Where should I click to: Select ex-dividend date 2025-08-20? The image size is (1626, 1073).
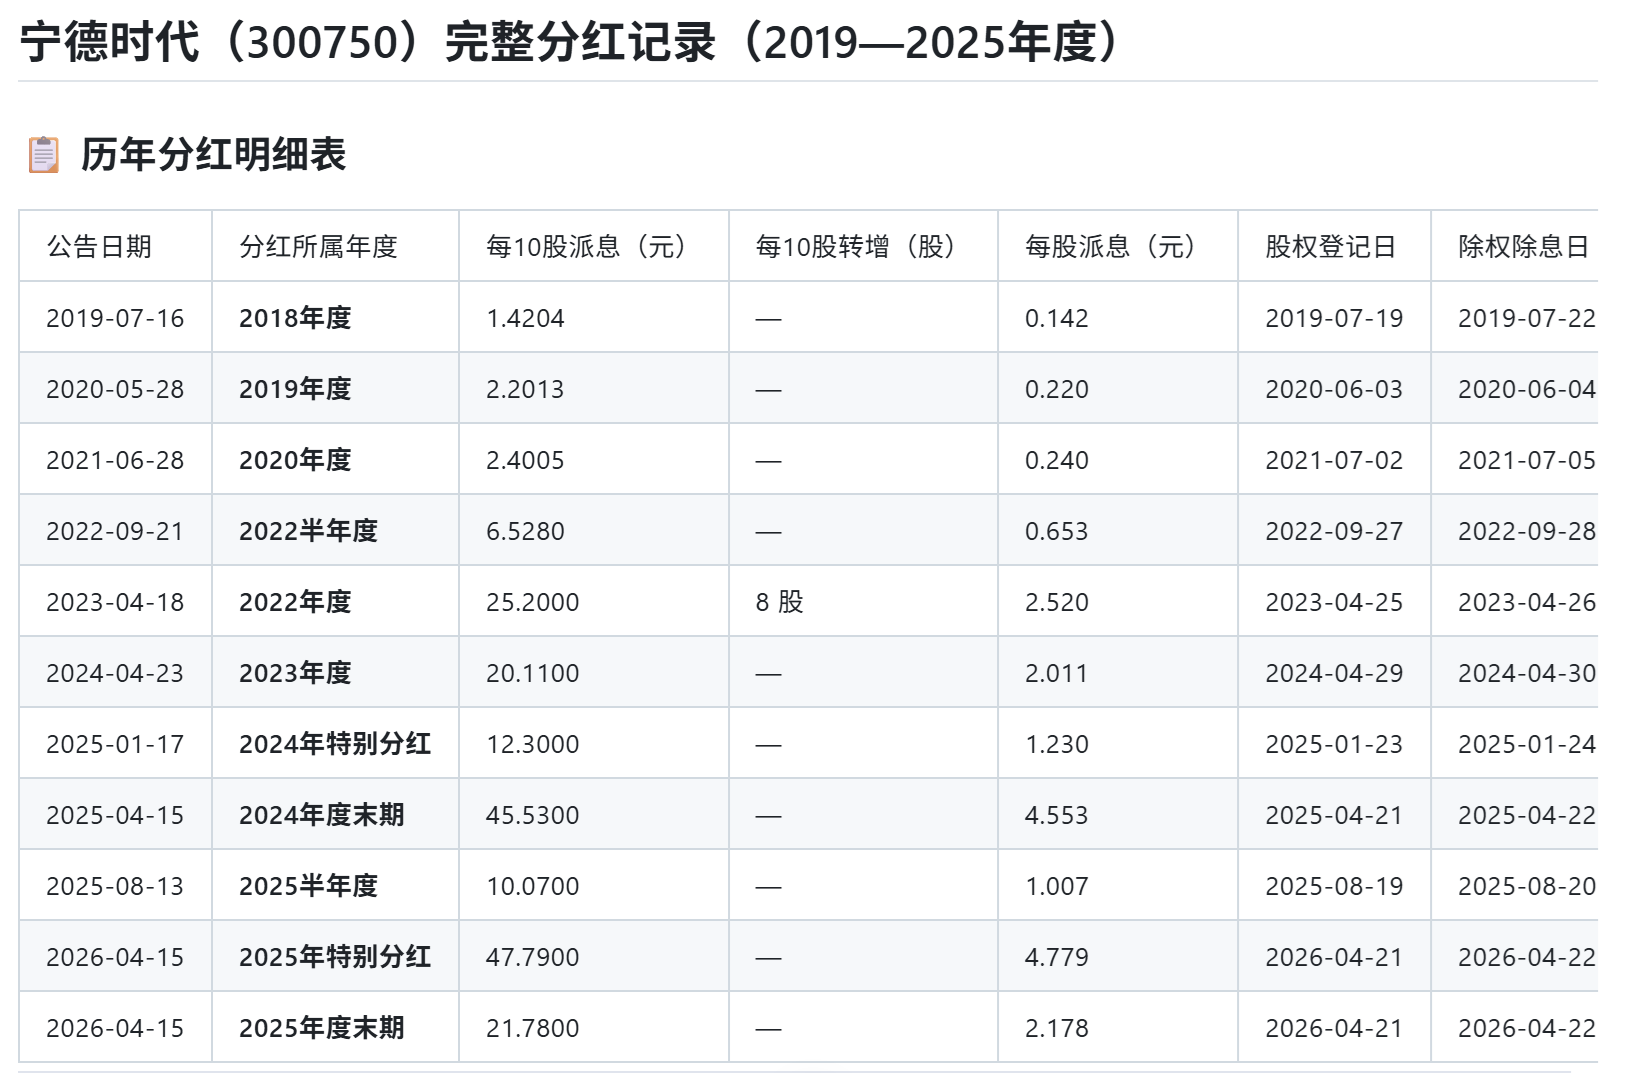click(x=1527, y=886)
